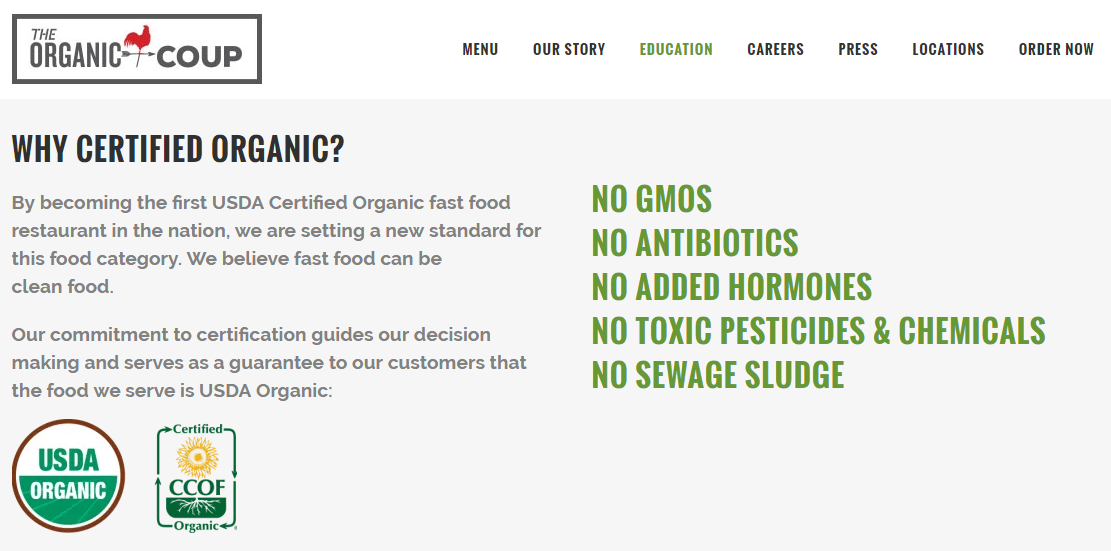Image resolution: width=1111 pixels, height=551 pixels.
Task: Click the No Antibiotics line
Action: pos(695,243)
